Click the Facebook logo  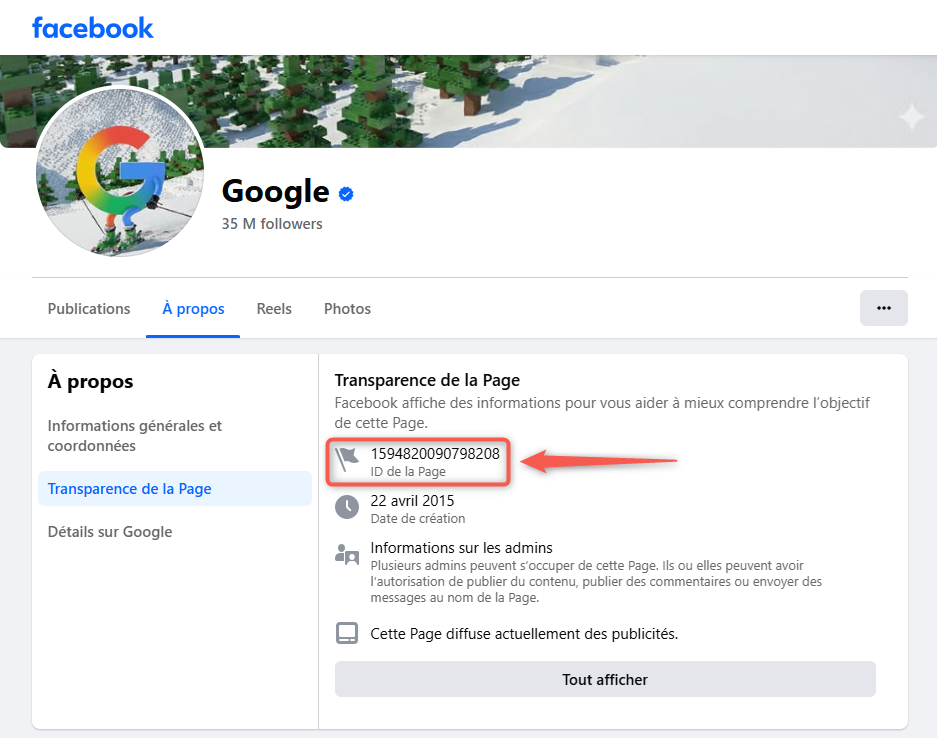[92, 27]
